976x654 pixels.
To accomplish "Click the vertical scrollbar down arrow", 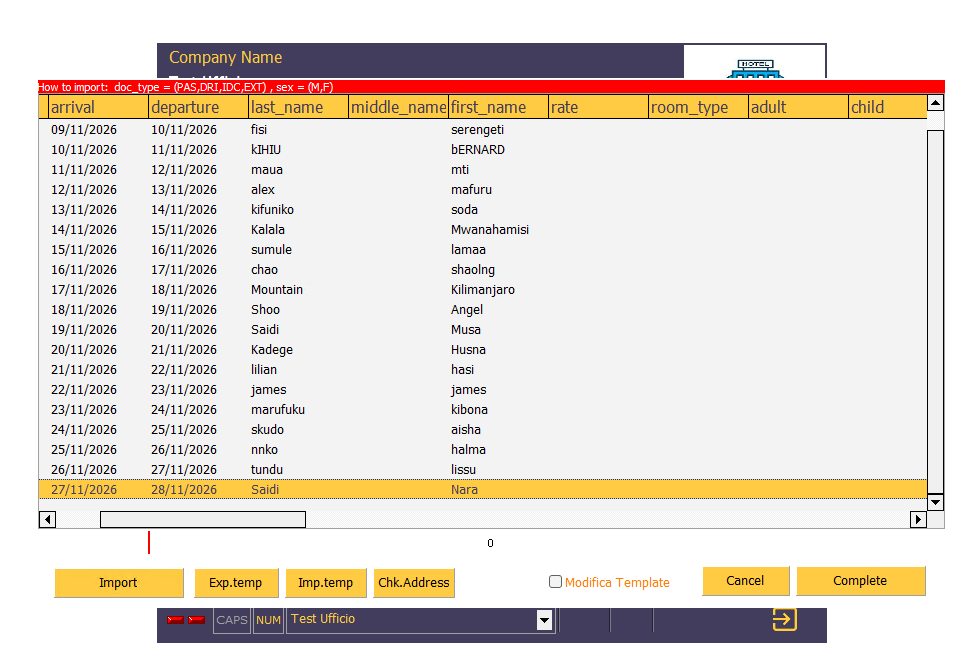I will 935,502.
